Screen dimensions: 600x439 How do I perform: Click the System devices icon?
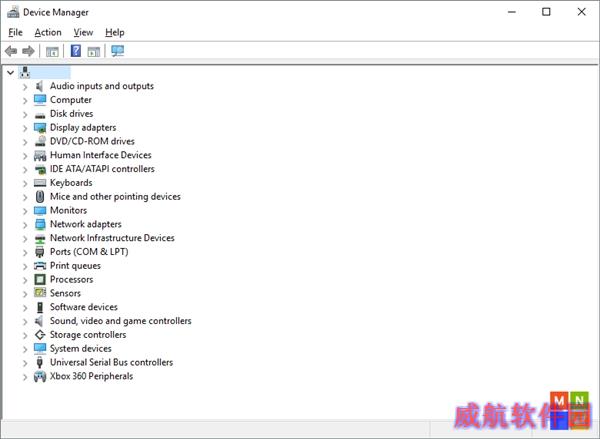pyautogui.click(x=40, y=348)
